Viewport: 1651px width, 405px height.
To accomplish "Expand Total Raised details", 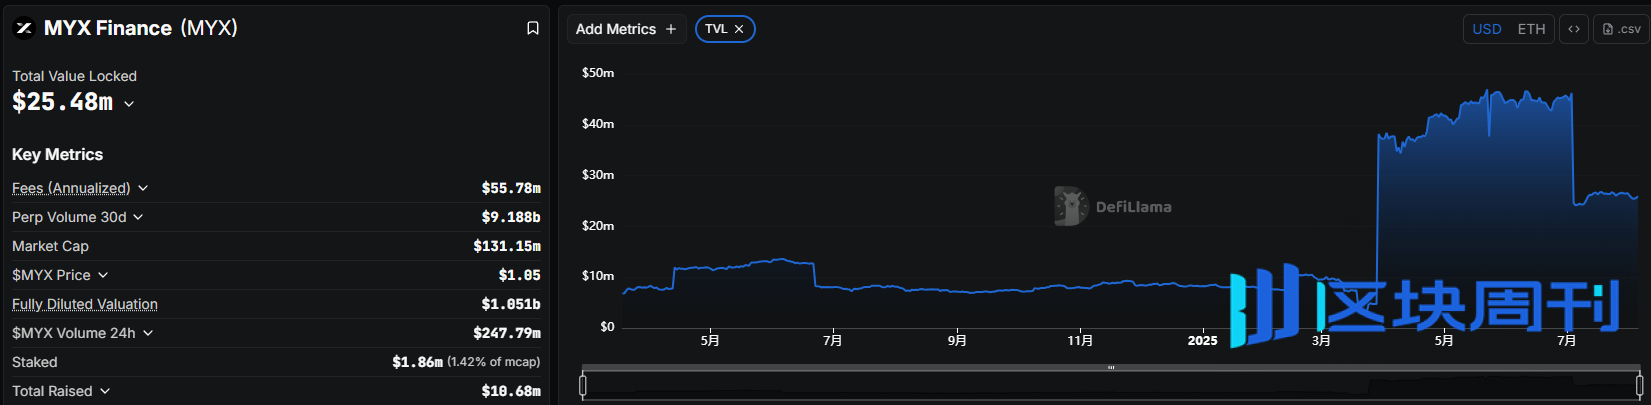I will click(x=105, y=391).
